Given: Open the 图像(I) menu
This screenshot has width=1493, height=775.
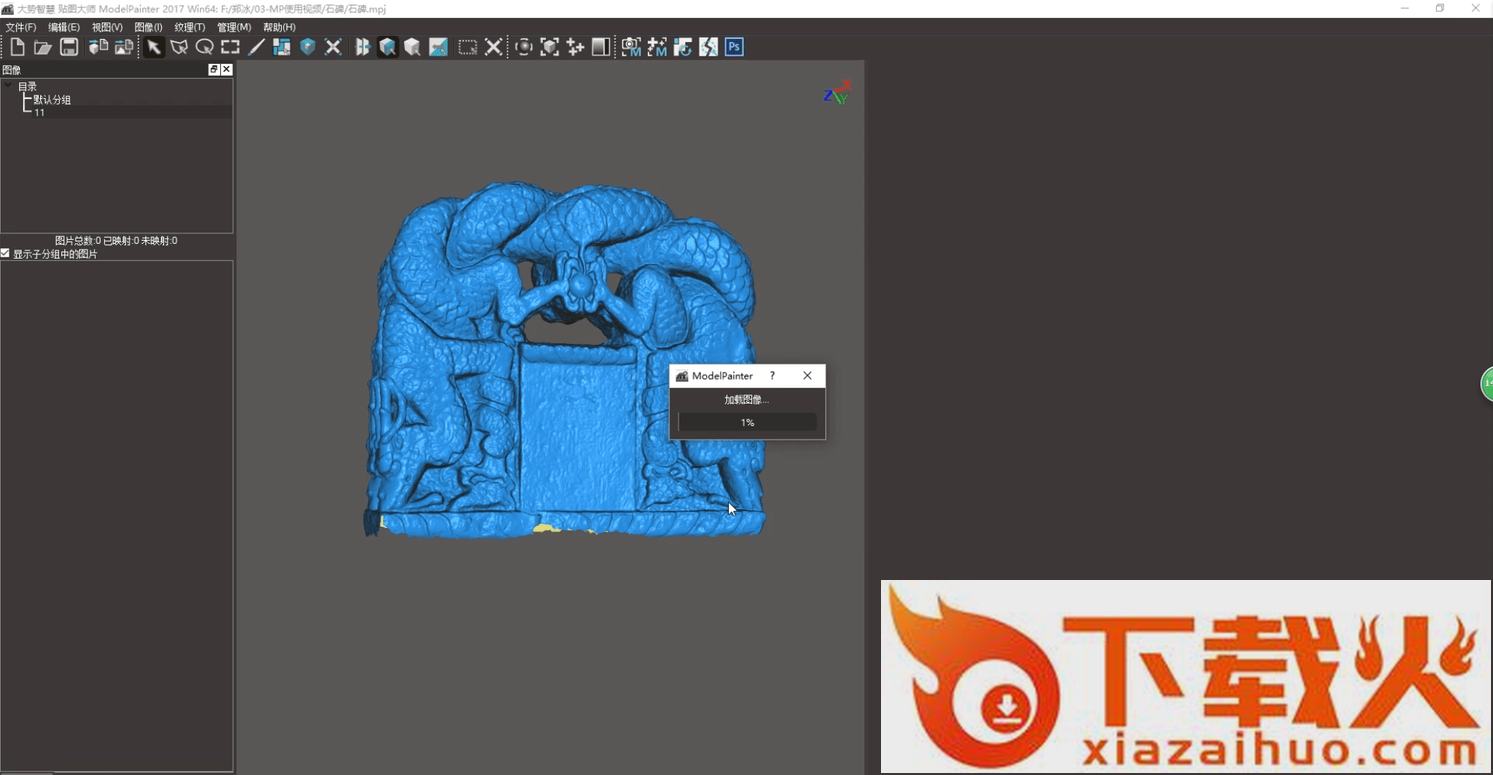Looking at the screenshot, I should click(x=148, y=27).
